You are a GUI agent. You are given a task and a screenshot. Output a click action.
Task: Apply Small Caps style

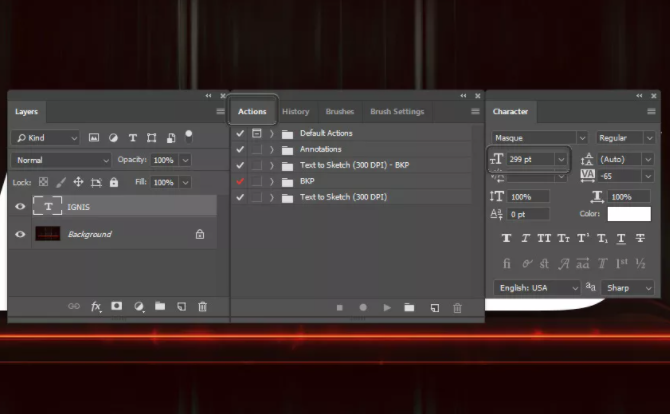564,238
